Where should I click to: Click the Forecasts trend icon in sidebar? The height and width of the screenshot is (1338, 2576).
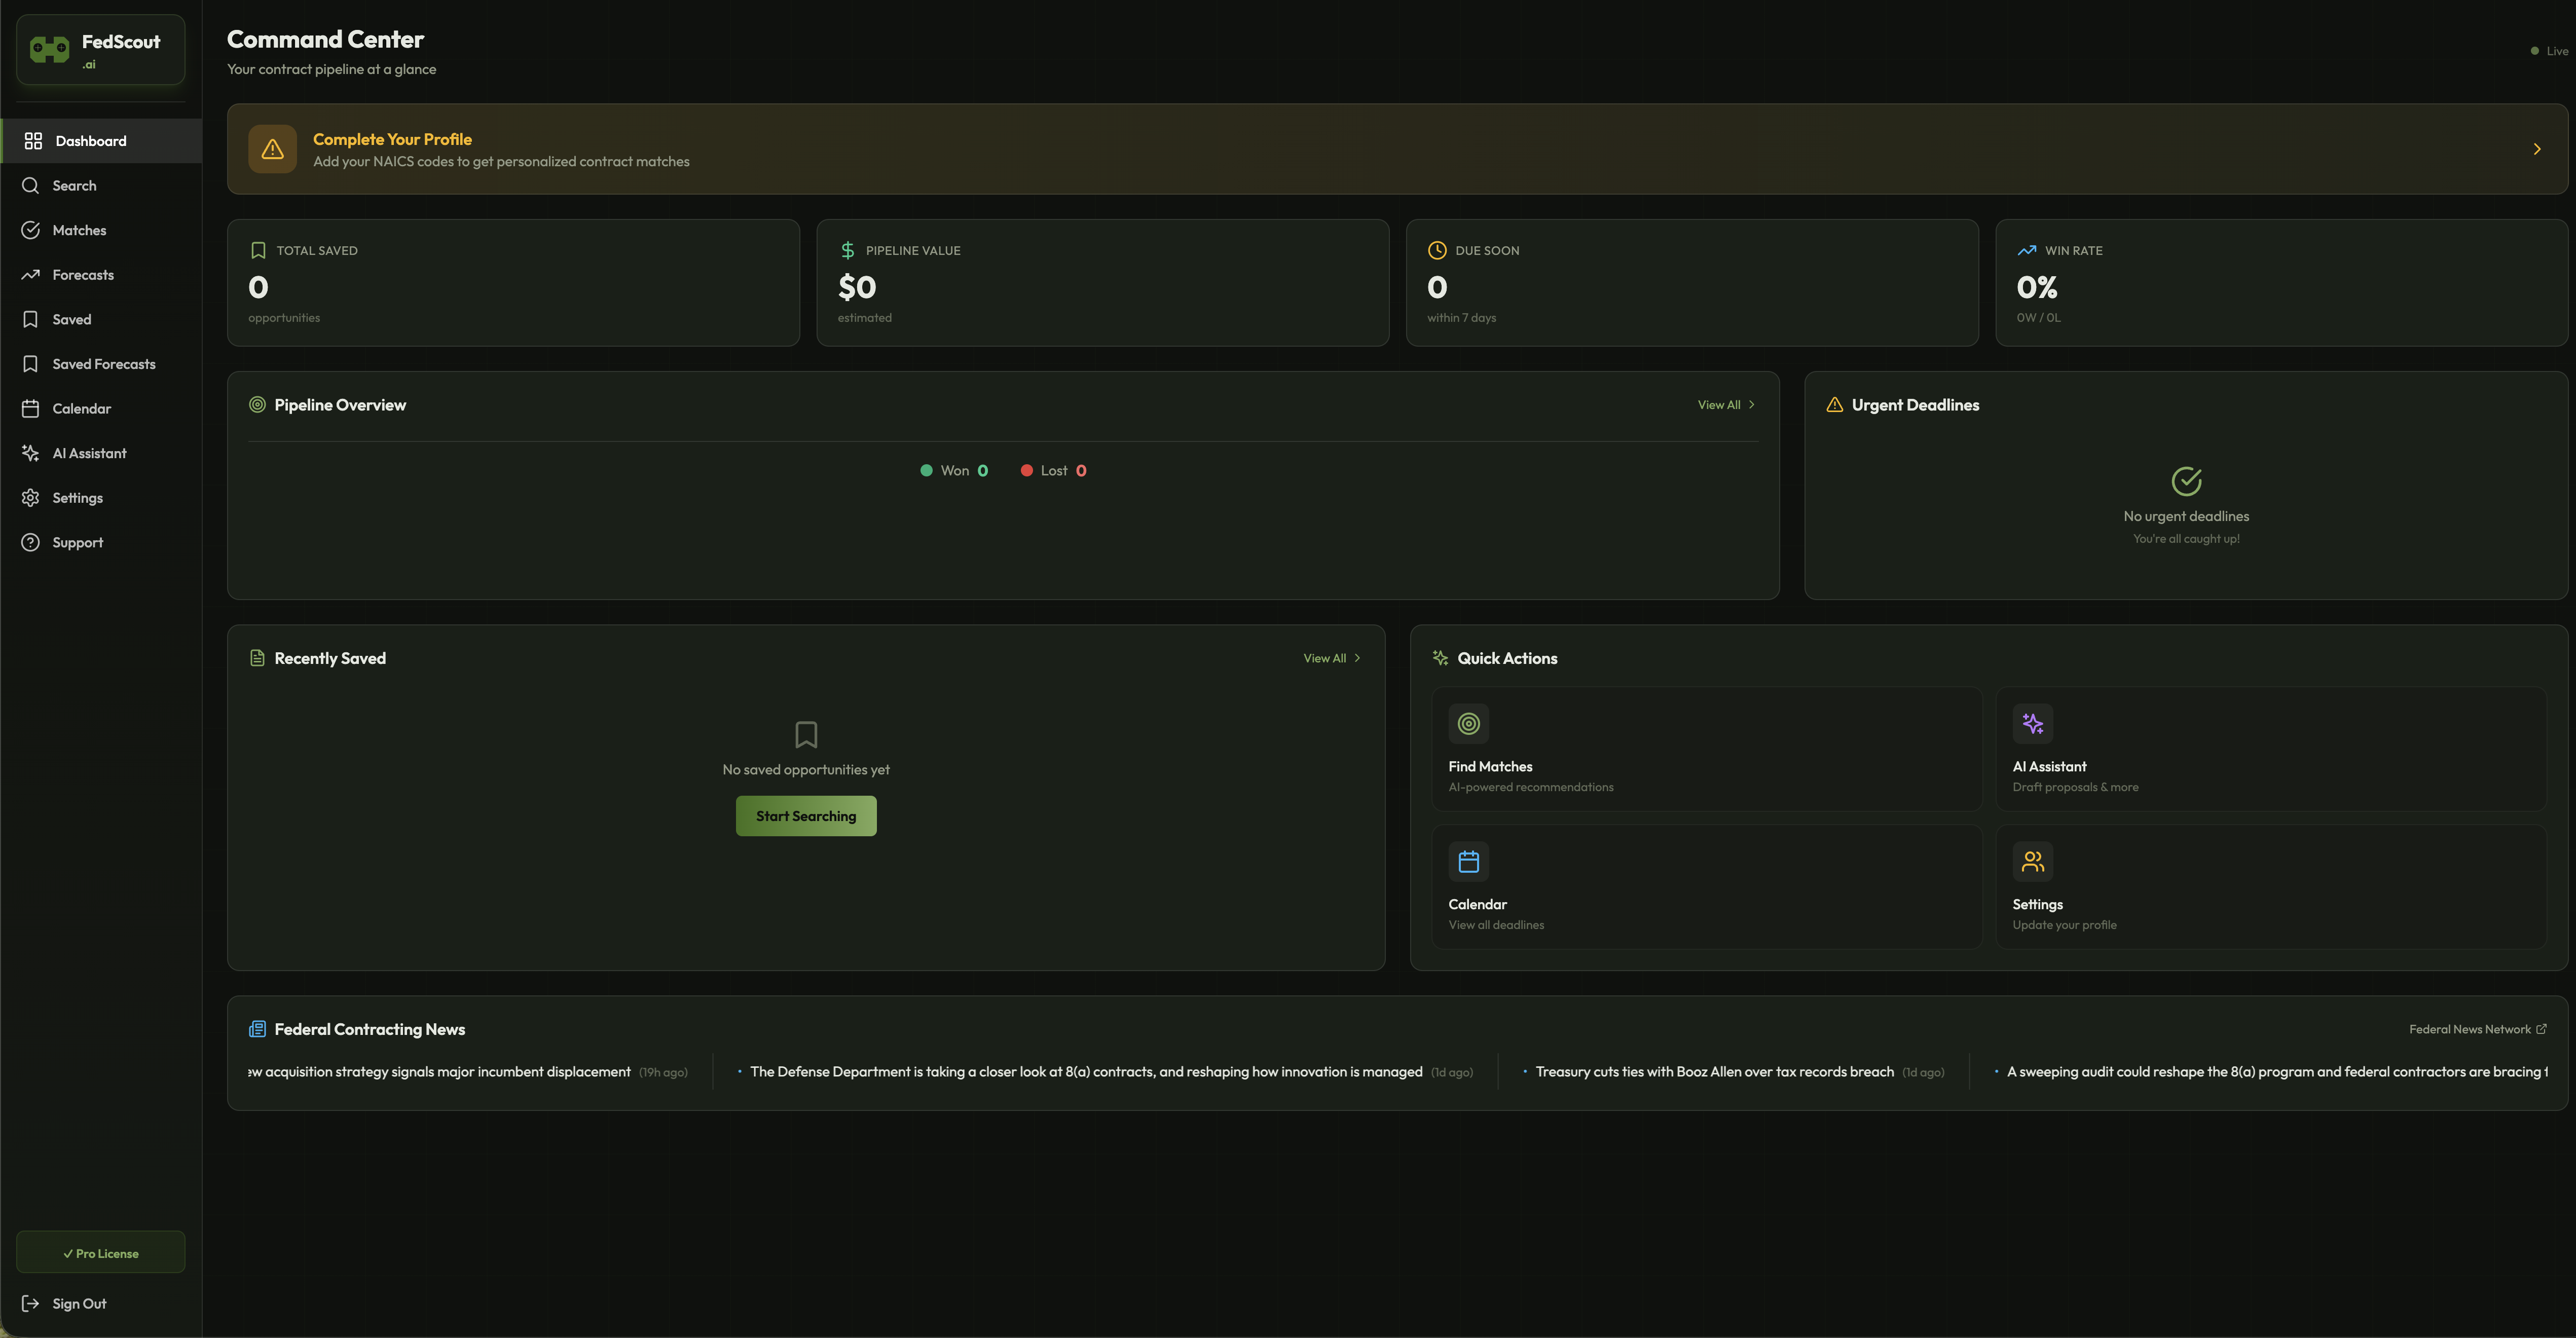click(x=31, y=275)
